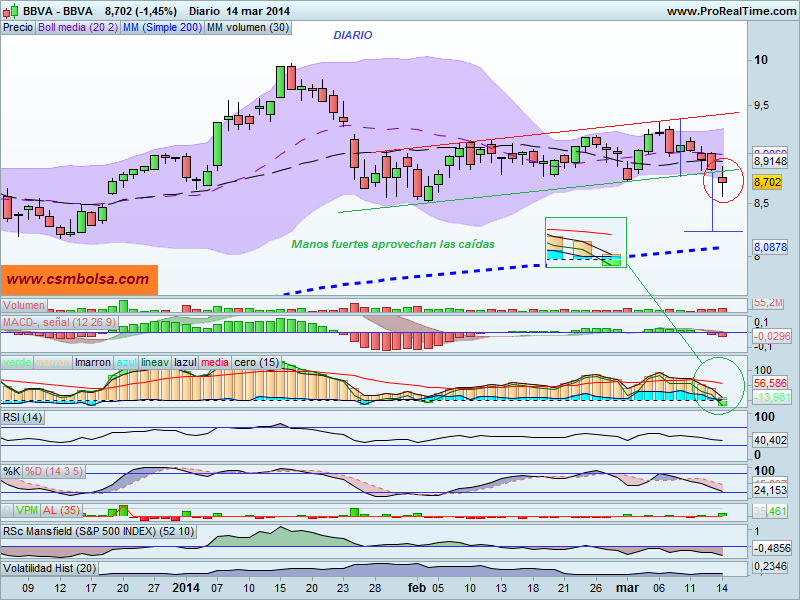Select the VPM indicator label

pos(27,510)
